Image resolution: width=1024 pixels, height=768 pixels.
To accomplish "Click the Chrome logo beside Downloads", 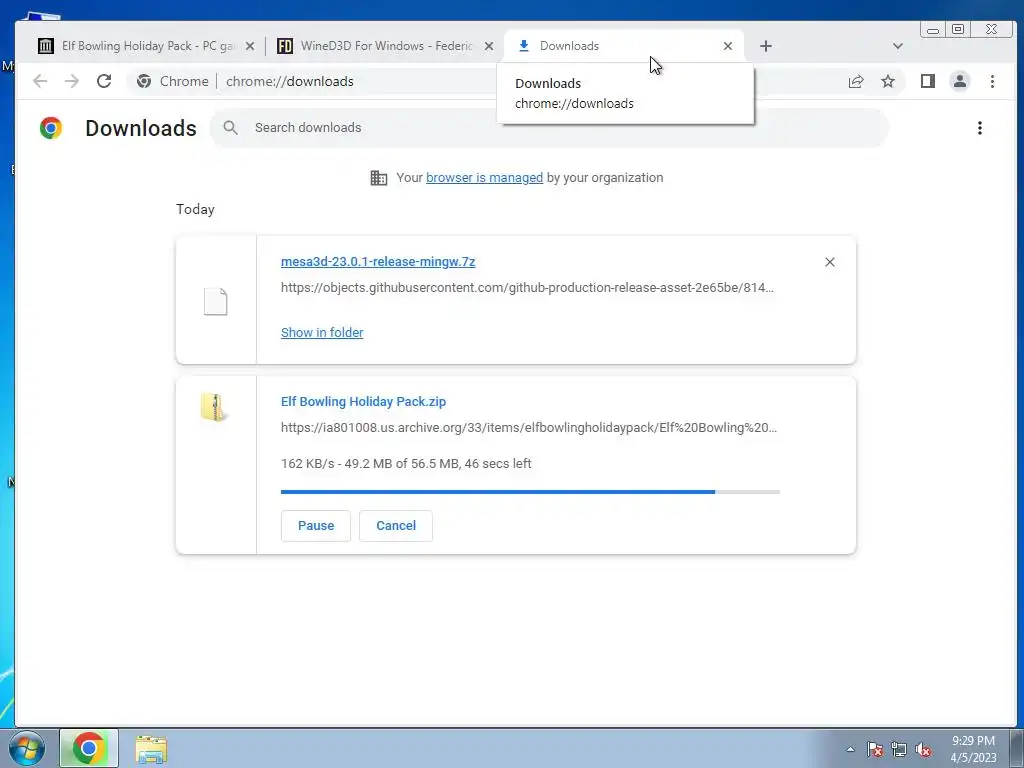I will coord(51,128).
